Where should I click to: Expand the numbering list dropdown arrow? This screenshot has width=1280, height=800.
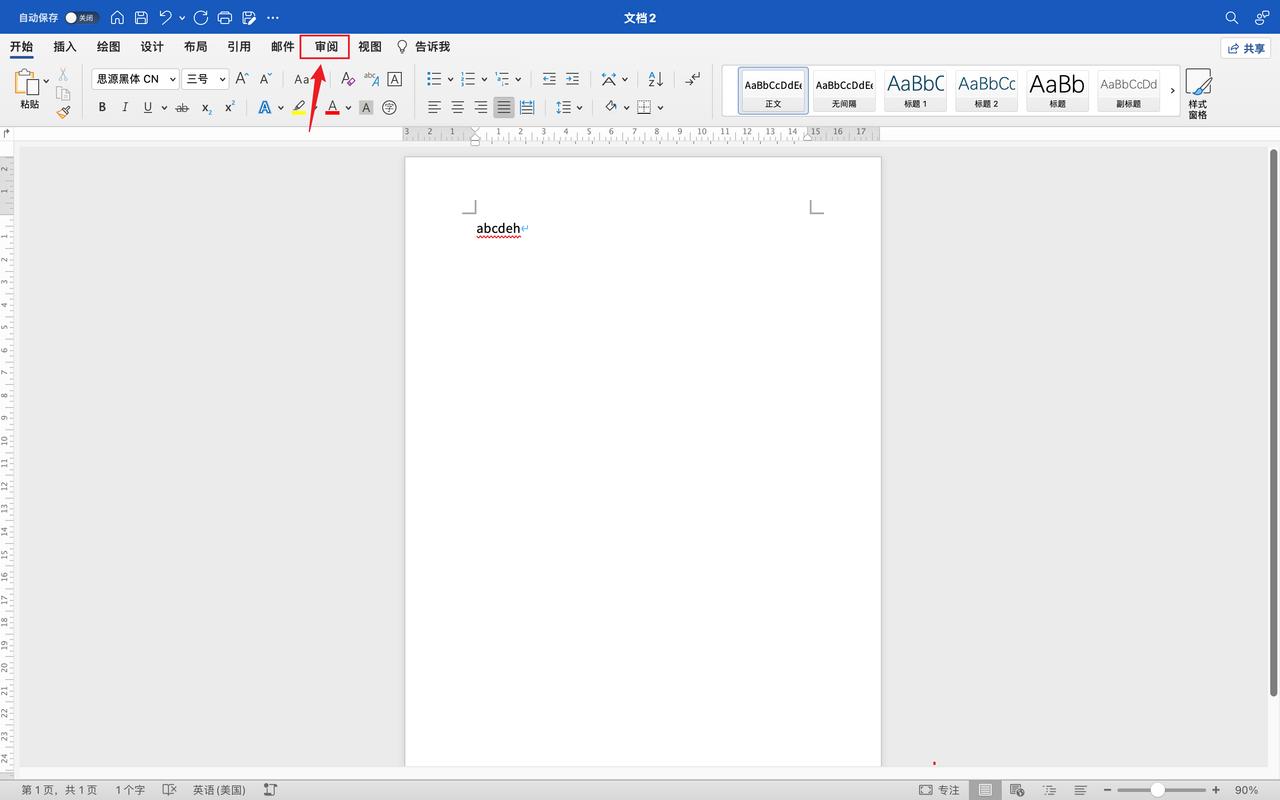tap(484, 79)
